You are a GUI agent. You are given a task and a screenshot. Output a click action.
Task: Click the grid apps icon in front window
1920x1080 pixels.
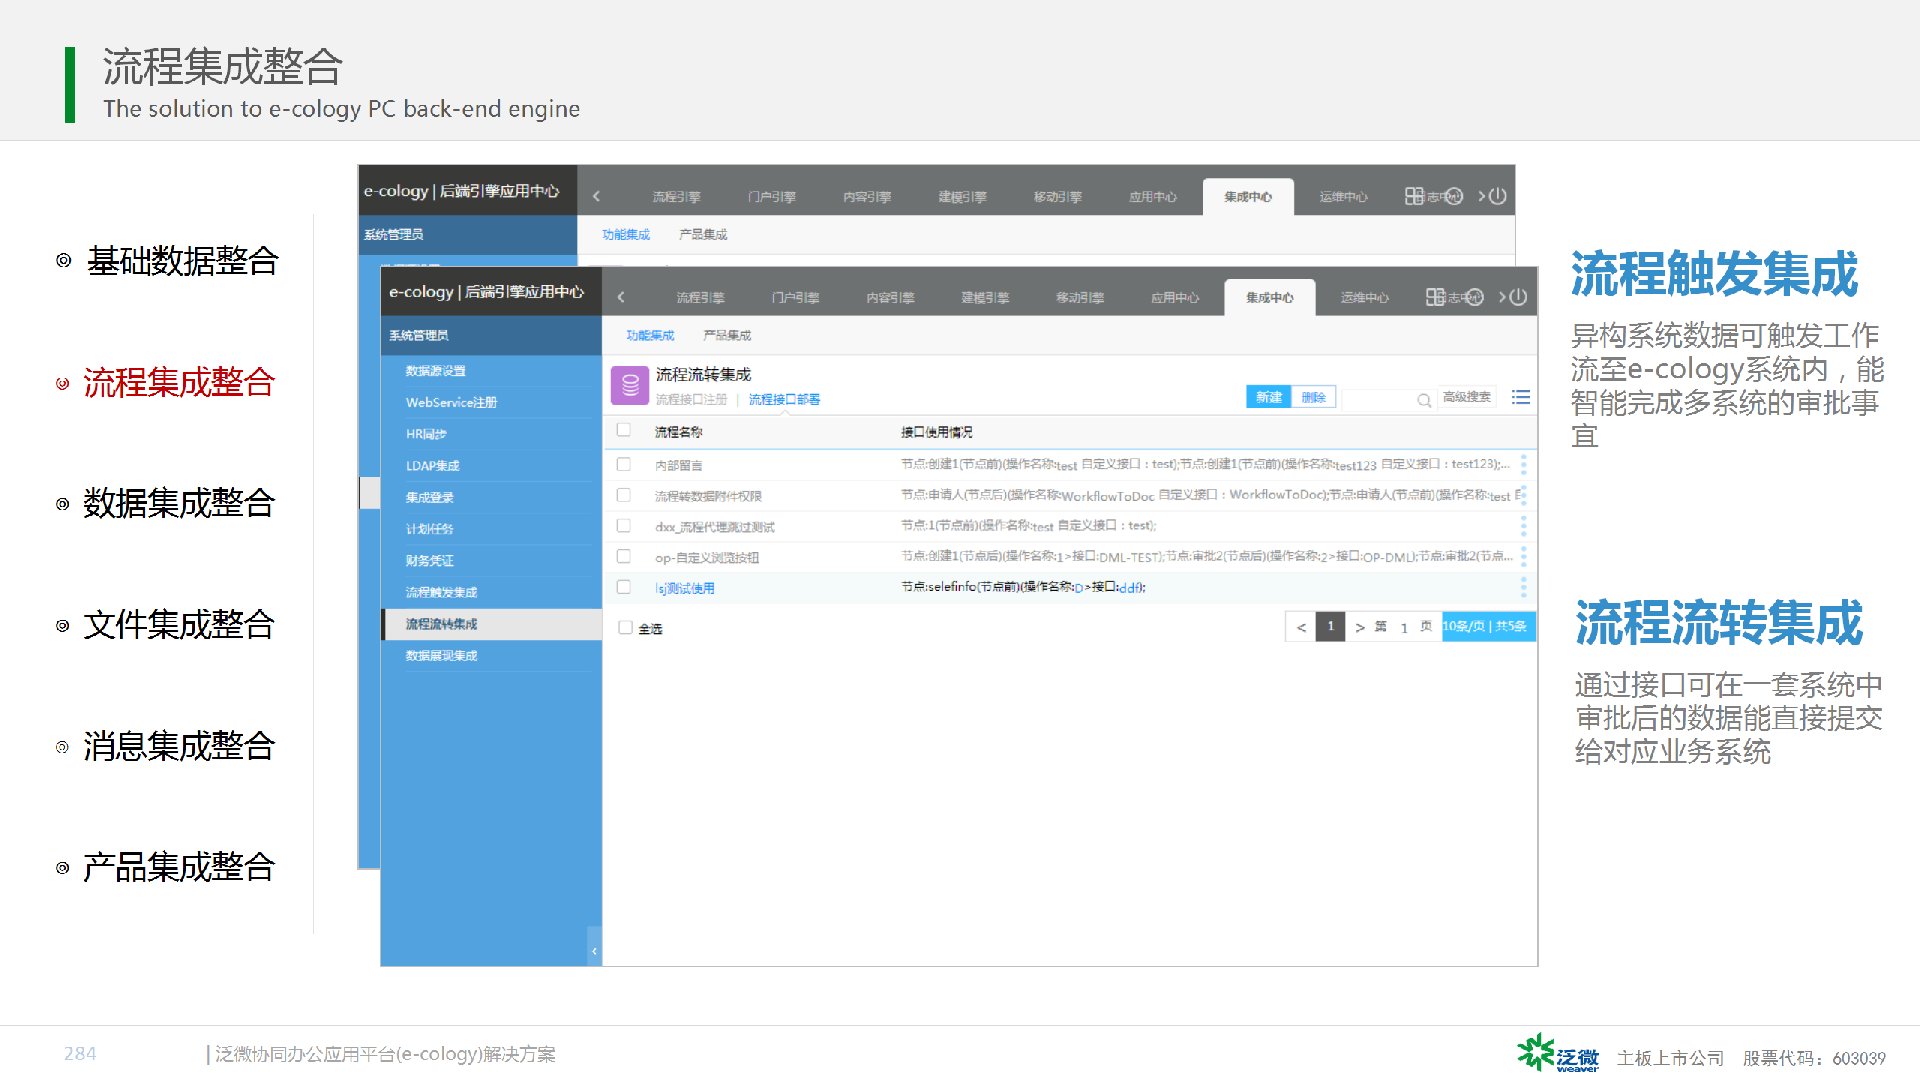pos(1435,297)
